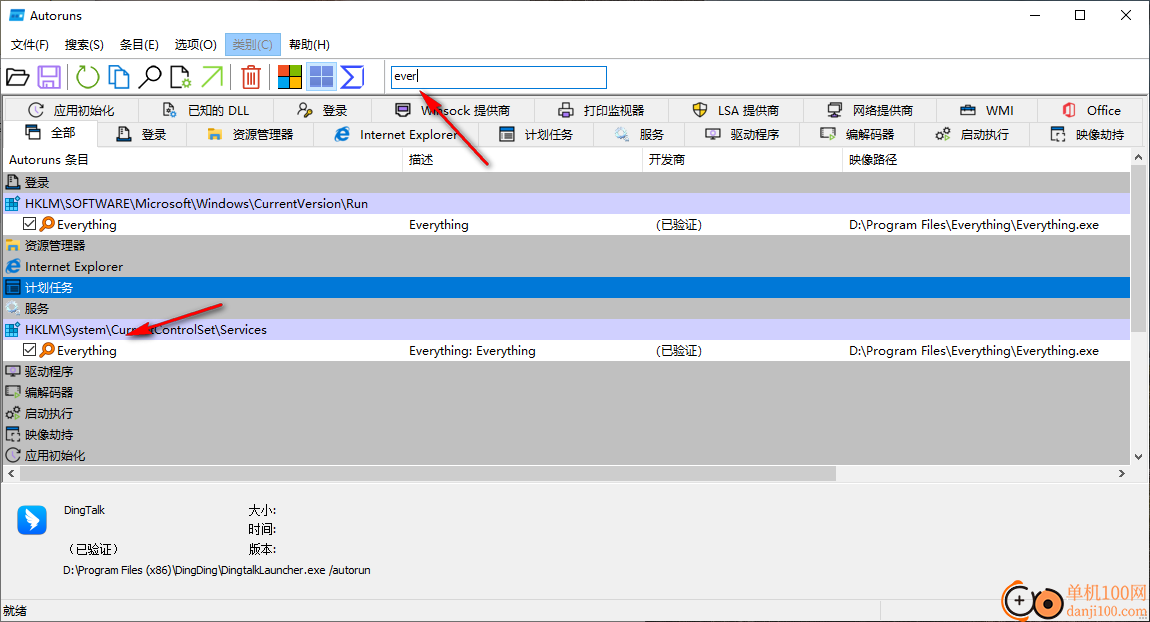
Task: Select HKLM CurrentControlSet Services key row
Action: coord(566,329)
